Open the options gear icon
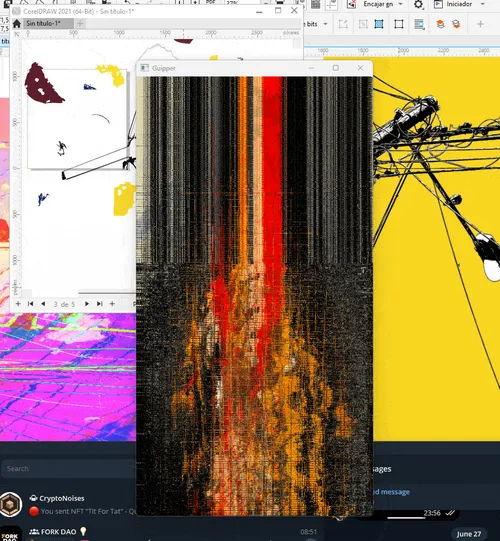The image size is (500, 541). tap(418, 4)
